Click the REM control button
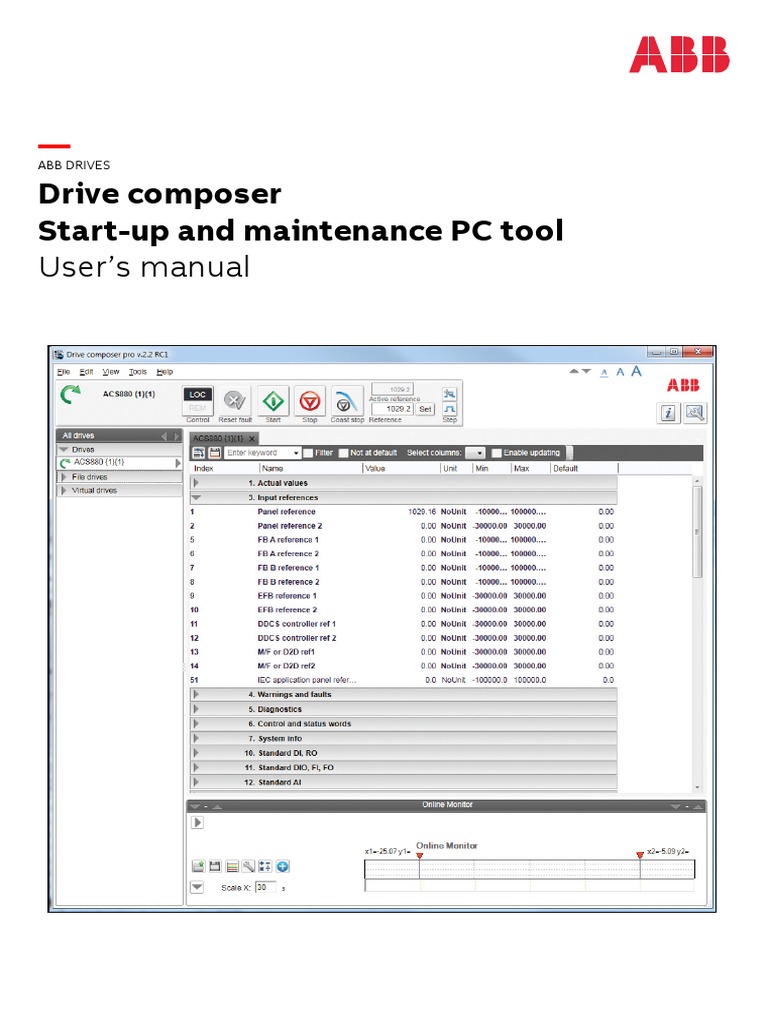The width and height of the screenshot is (768, 1024). click(197, 408)
